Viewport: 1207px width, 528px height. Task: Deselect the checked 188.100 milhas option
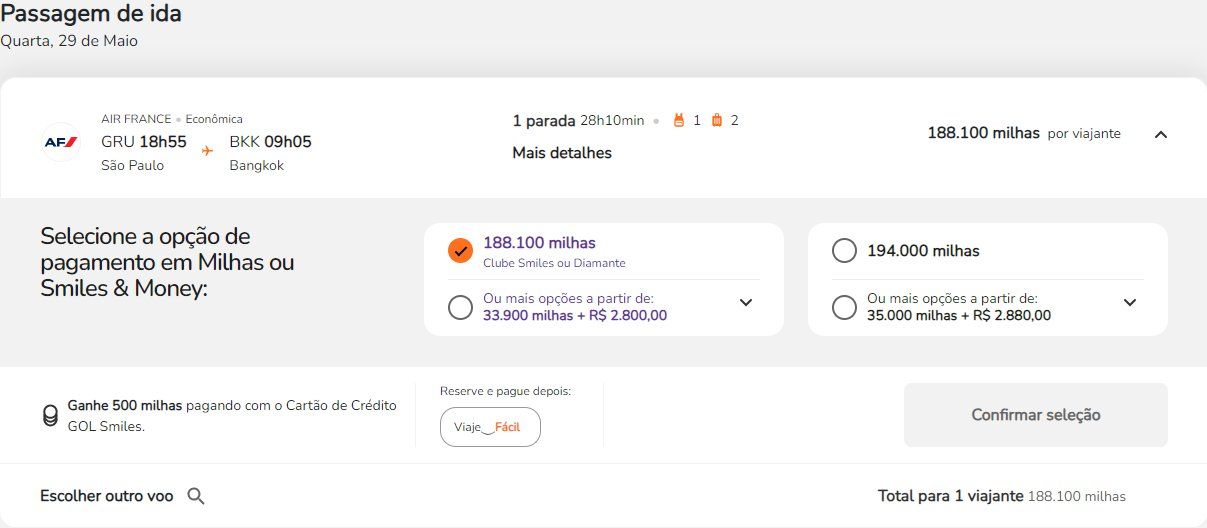point(460,251)
